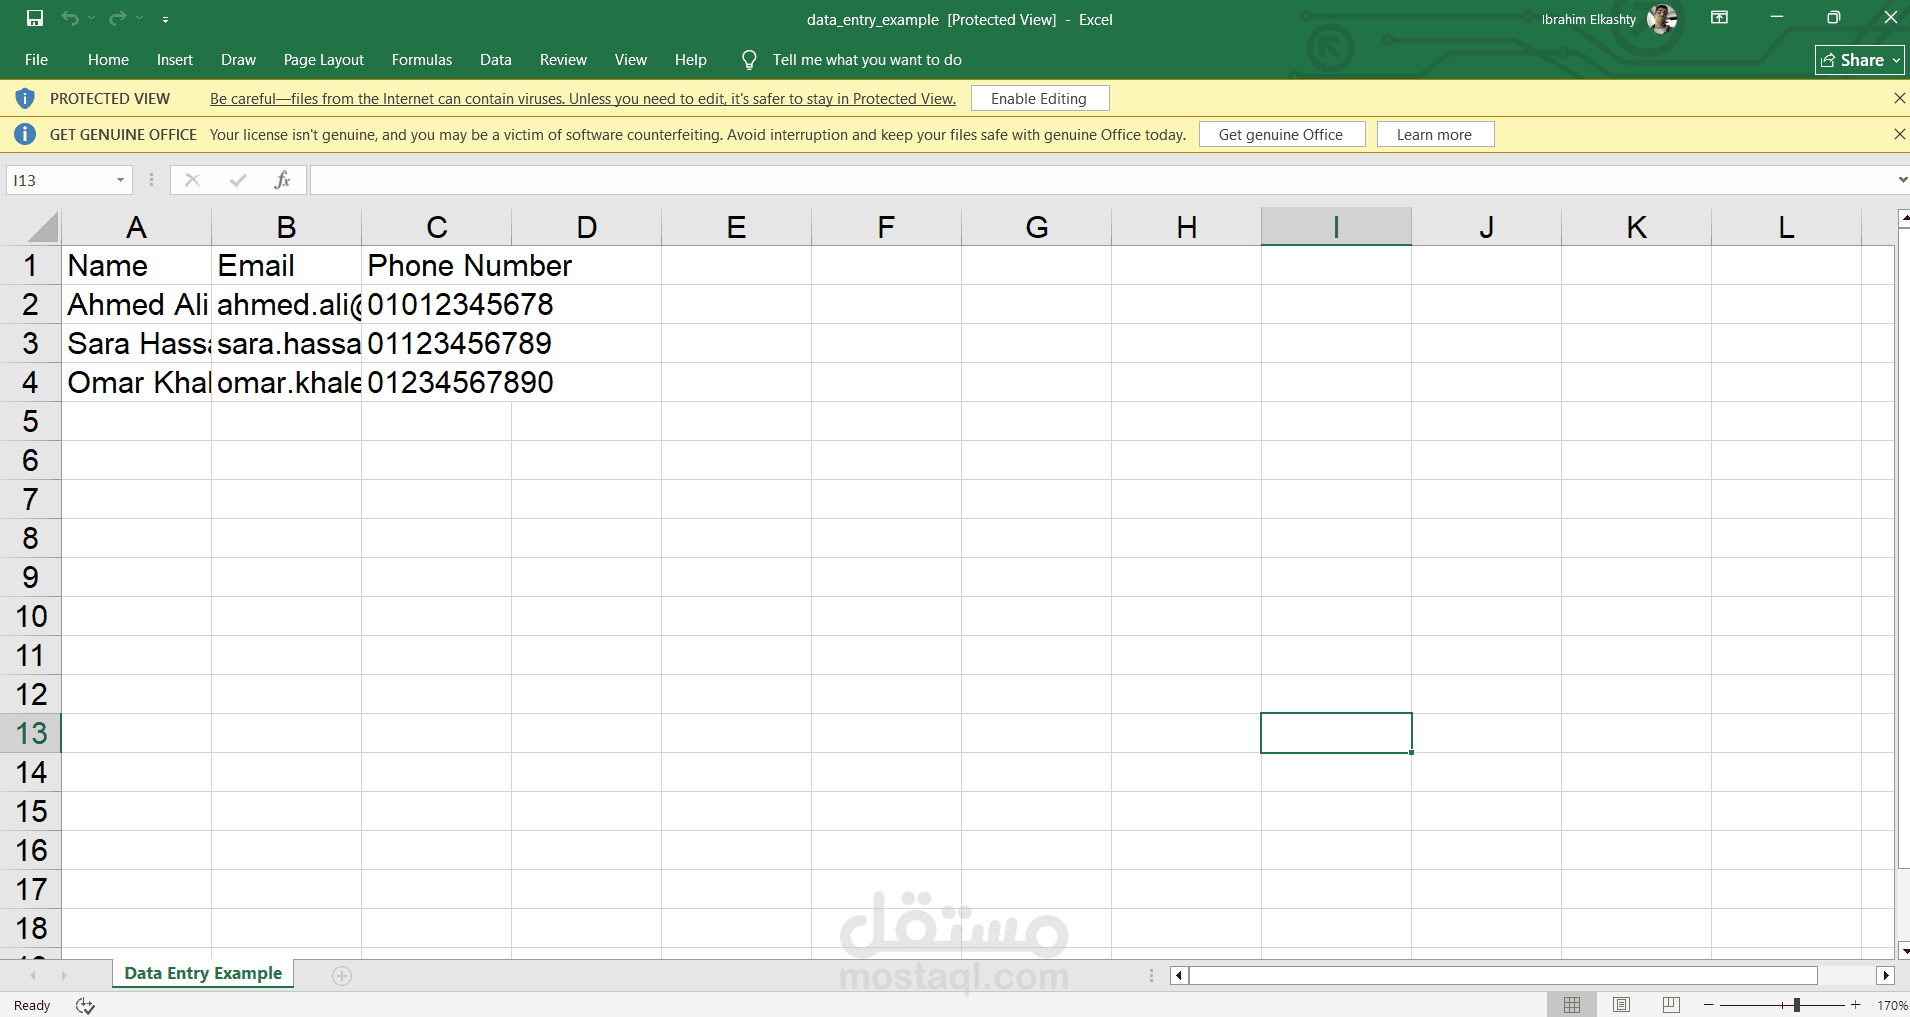Viewport: 1910px width, 1017px height.
Task: Click the Get genuine Office button
Action: tap(1280, 135)
